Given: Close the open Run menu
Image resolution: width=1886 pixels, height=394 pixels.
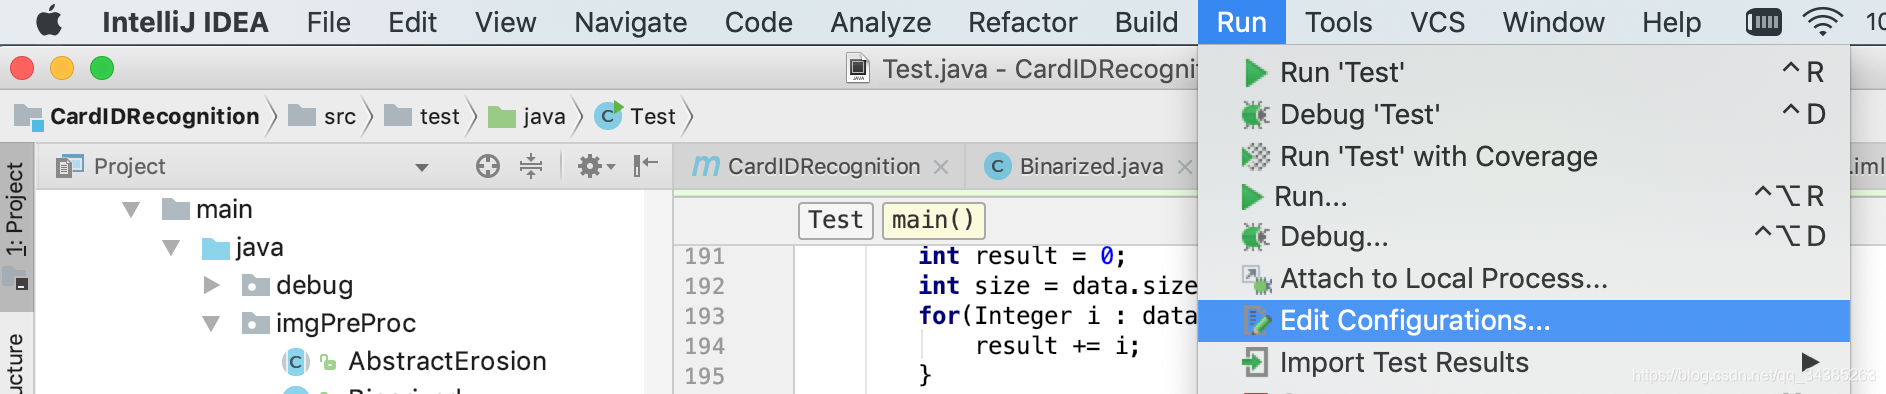Looking at the screenshot, I should [1241, 22].
